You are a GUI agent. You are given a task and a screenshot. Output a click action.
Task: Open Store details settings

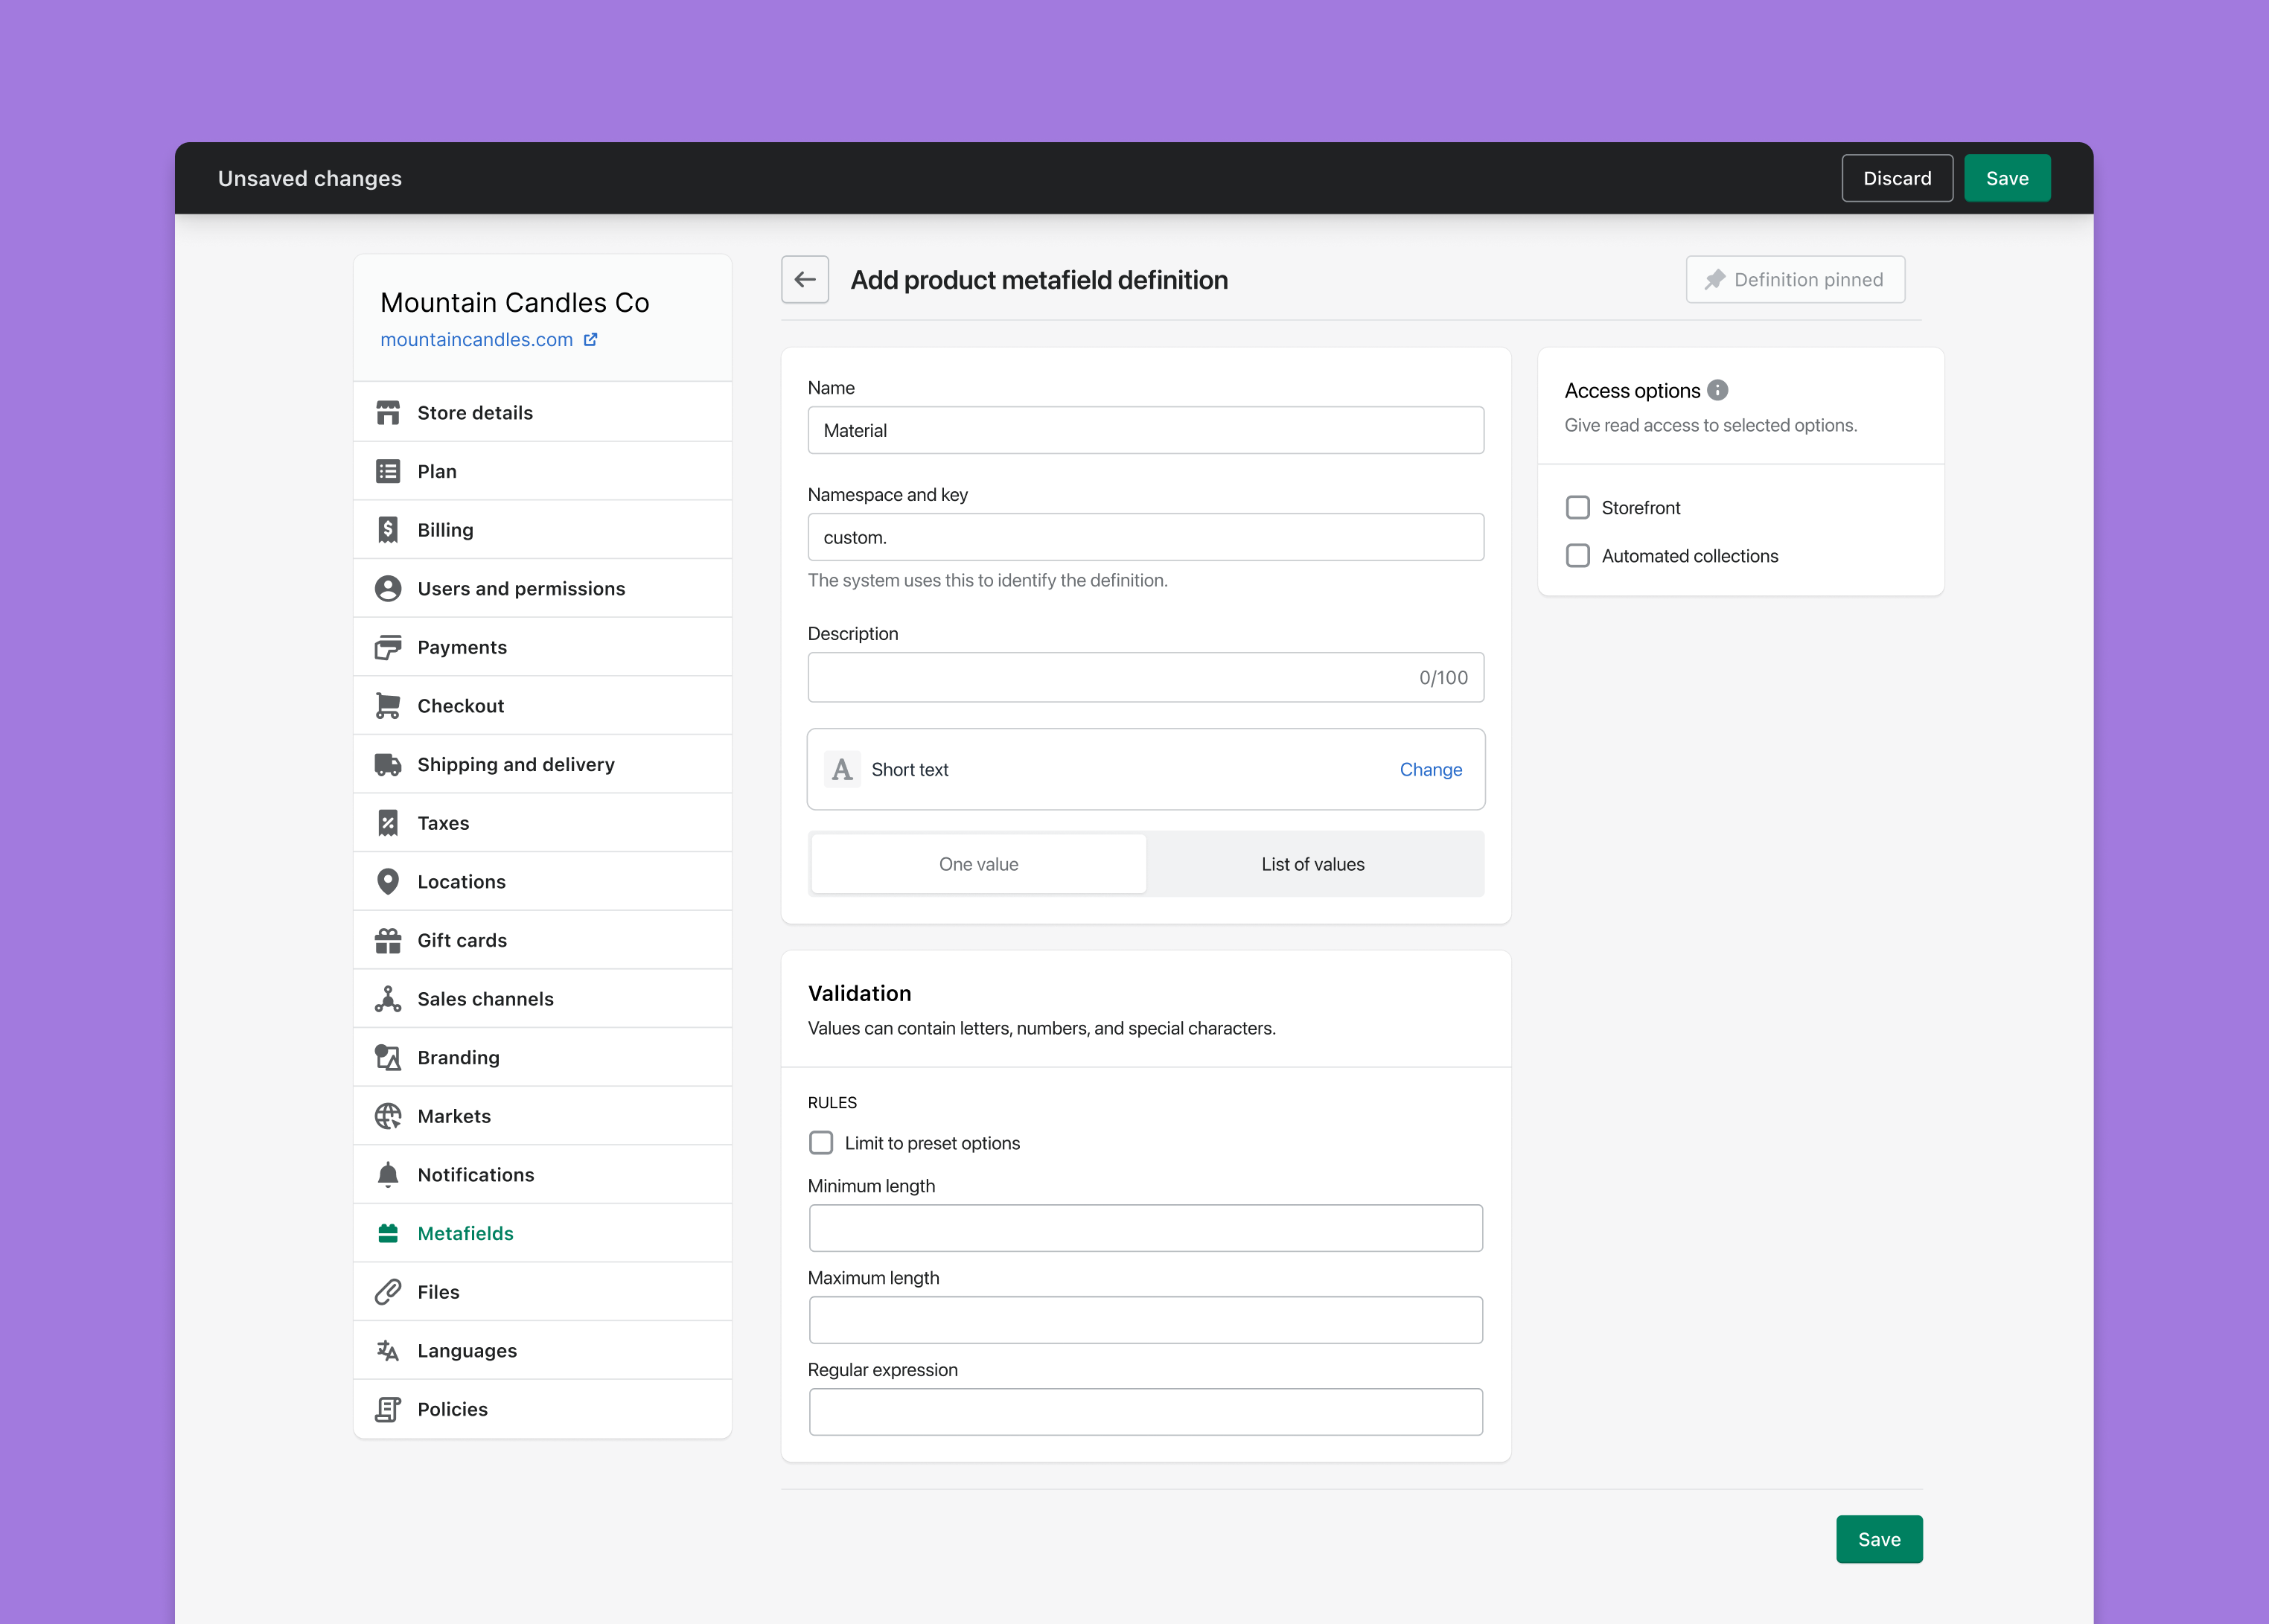[x=543, y=413]
